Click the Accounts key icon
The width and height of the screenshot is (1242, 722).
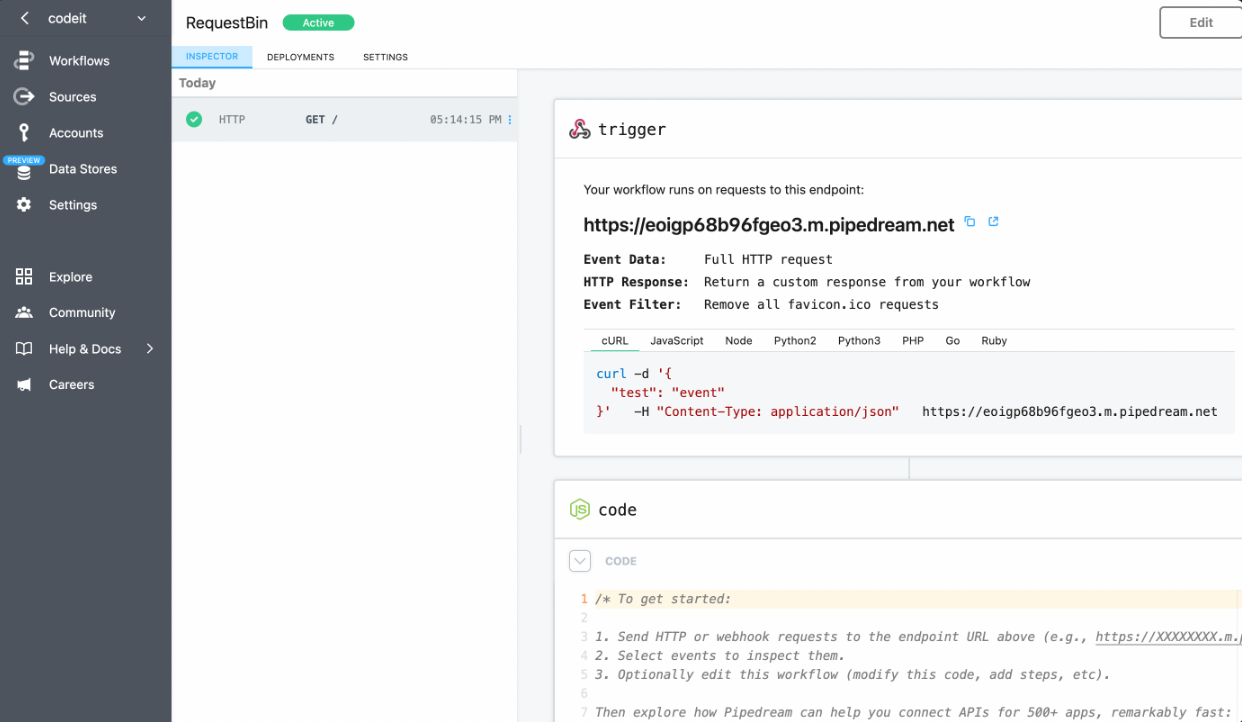pos(24,133)
